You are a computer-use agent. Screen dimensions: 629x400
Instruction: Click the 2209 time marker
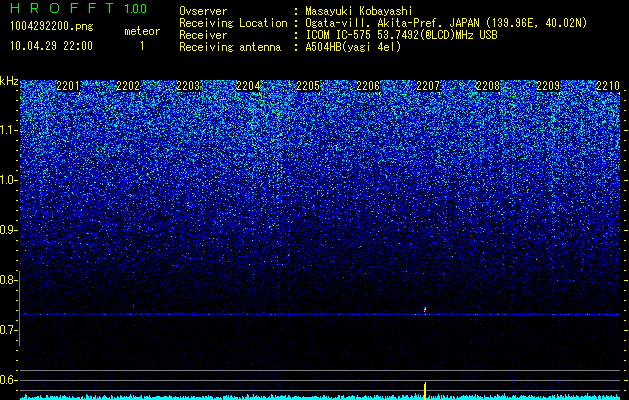pos(548,86)
